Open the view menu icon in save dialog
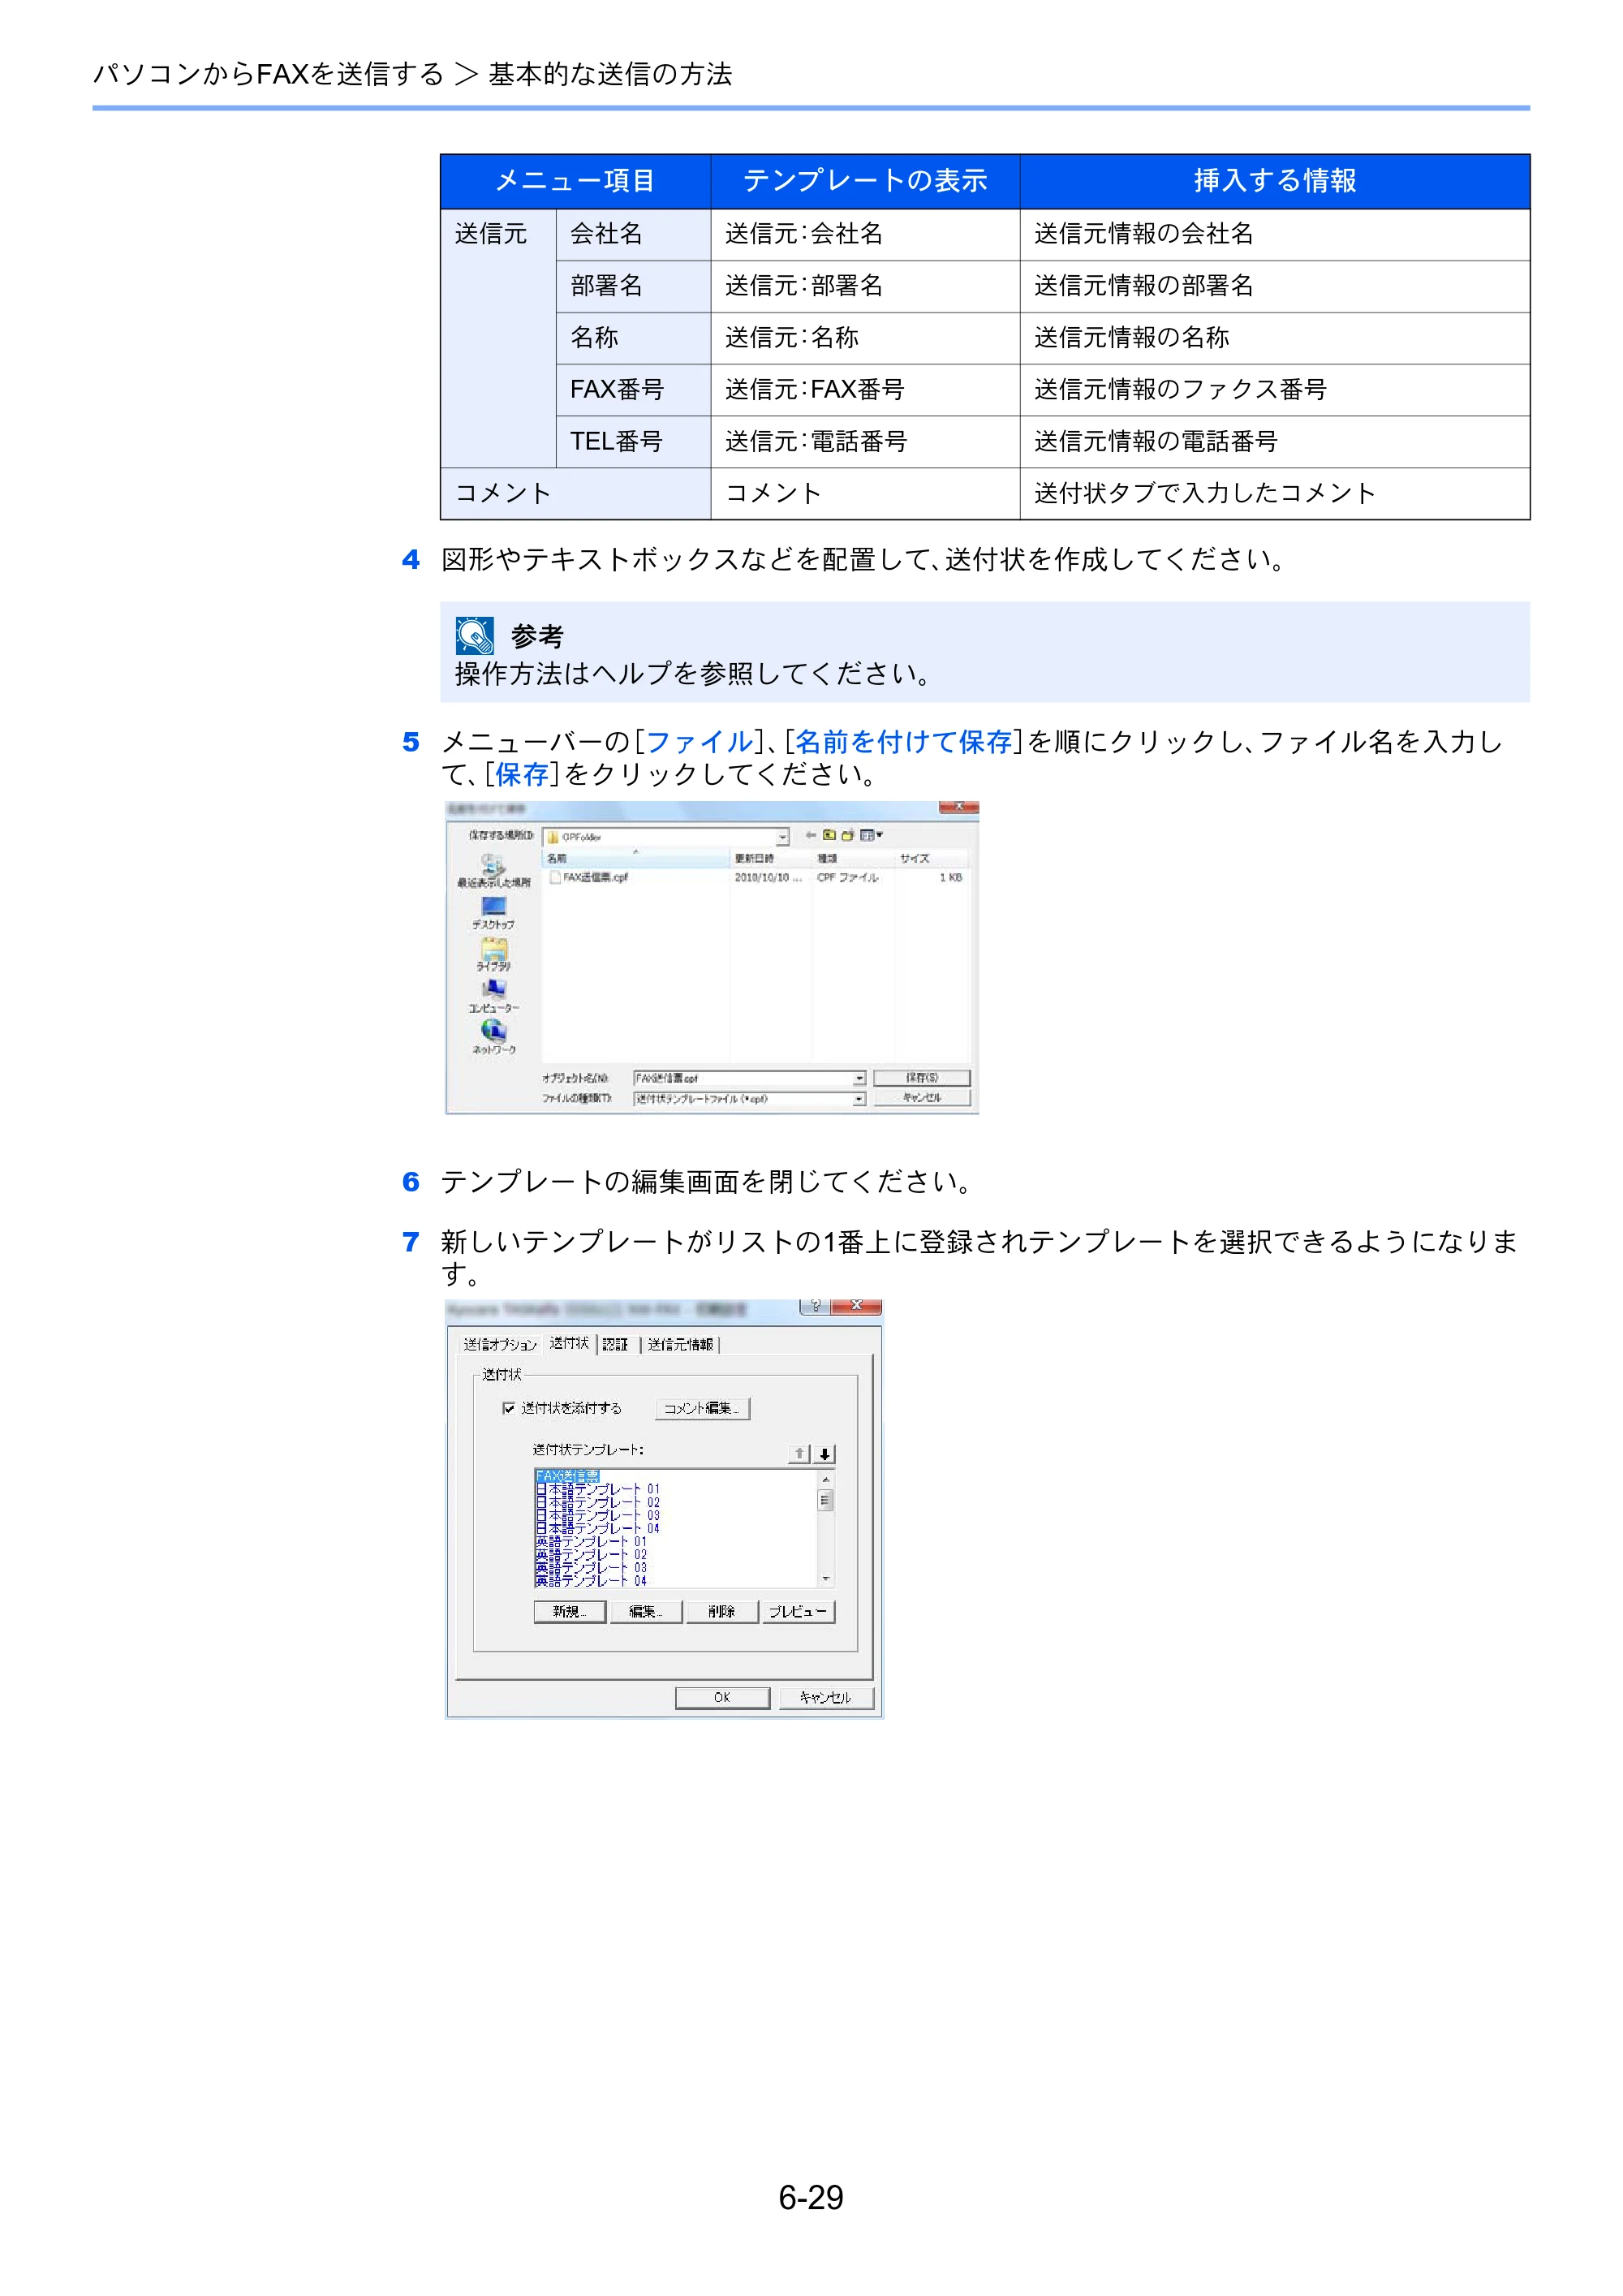 (870, 835)
